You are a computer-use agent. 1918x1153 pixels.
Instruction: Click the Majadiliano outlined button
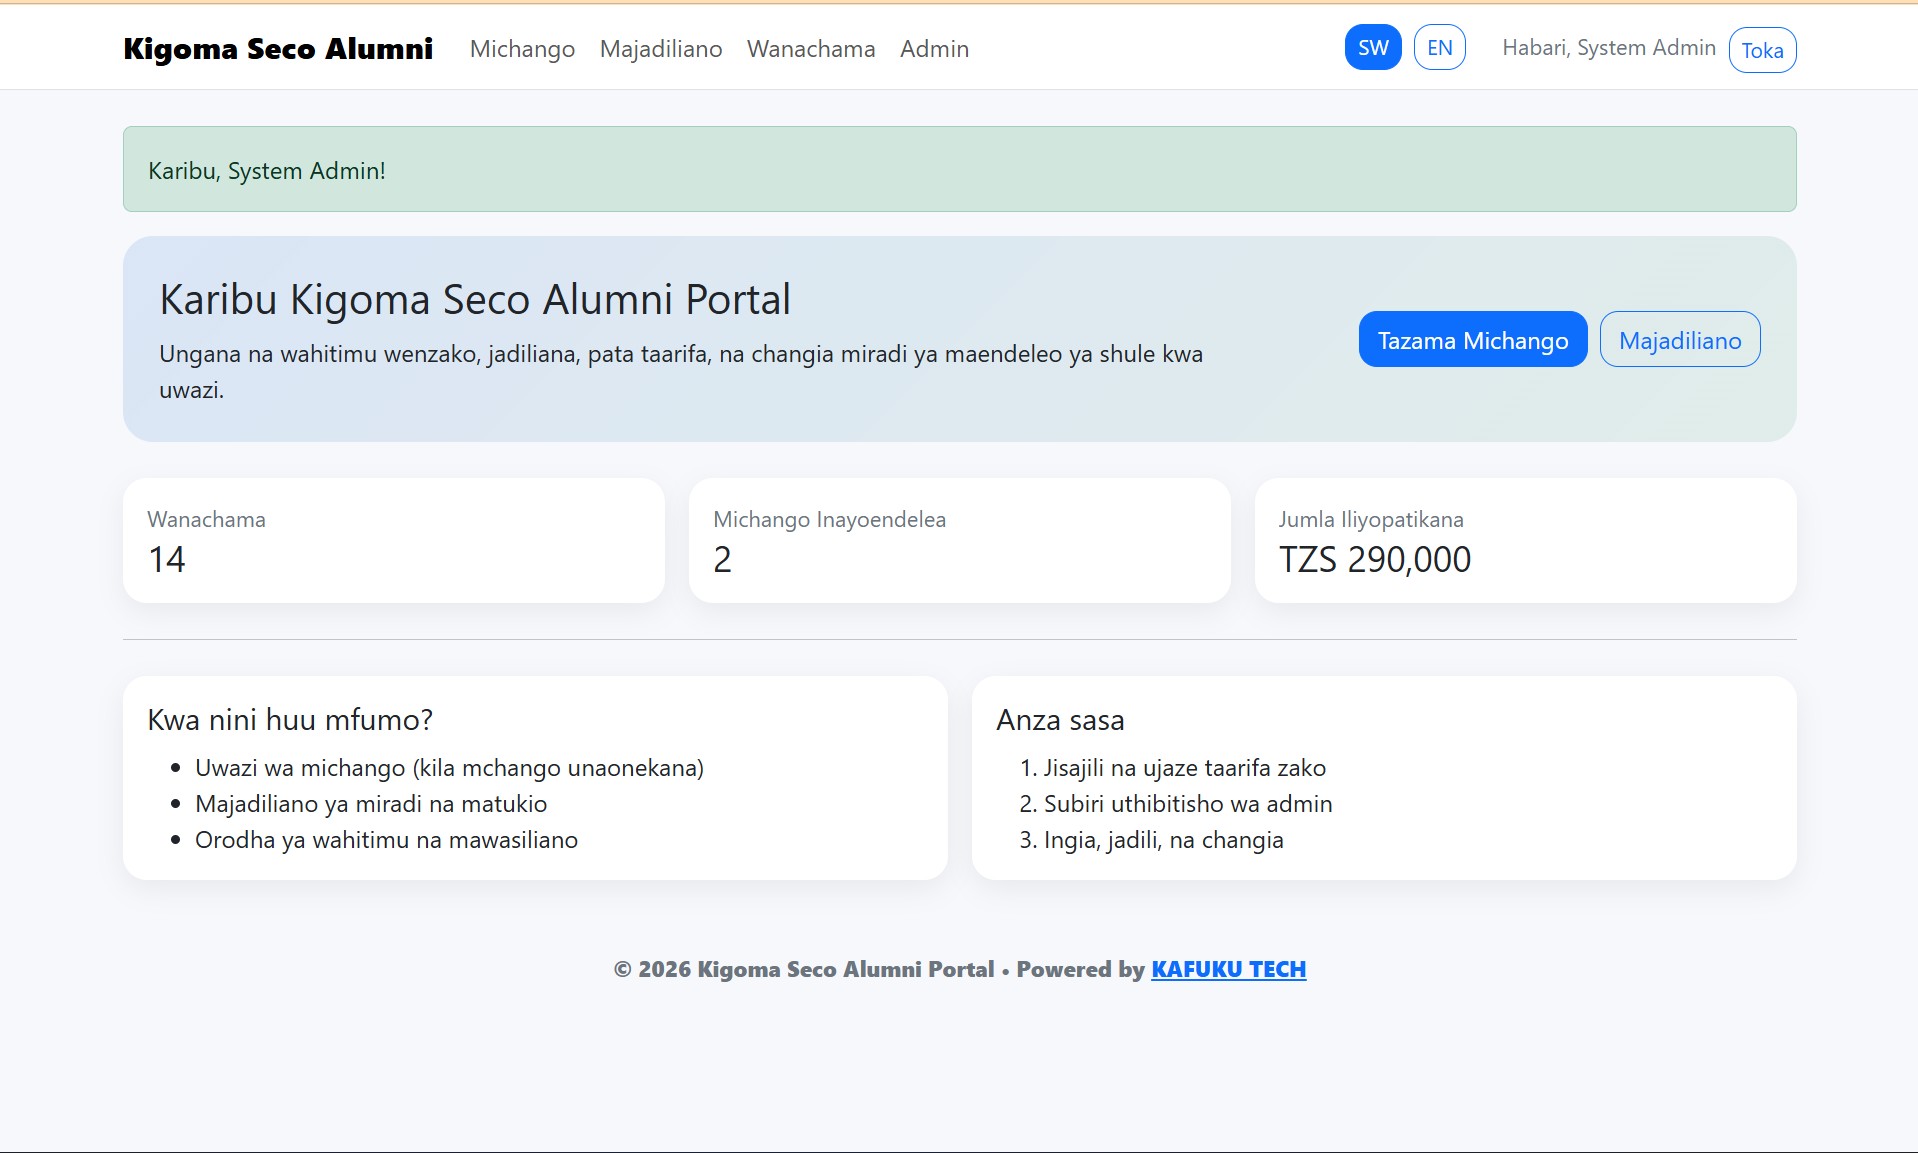[1679, 339]
